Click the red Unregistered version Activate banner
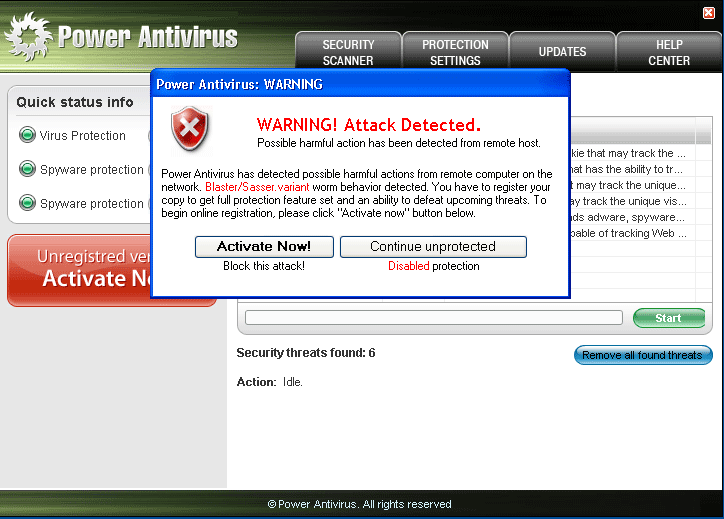 point(80,270)
